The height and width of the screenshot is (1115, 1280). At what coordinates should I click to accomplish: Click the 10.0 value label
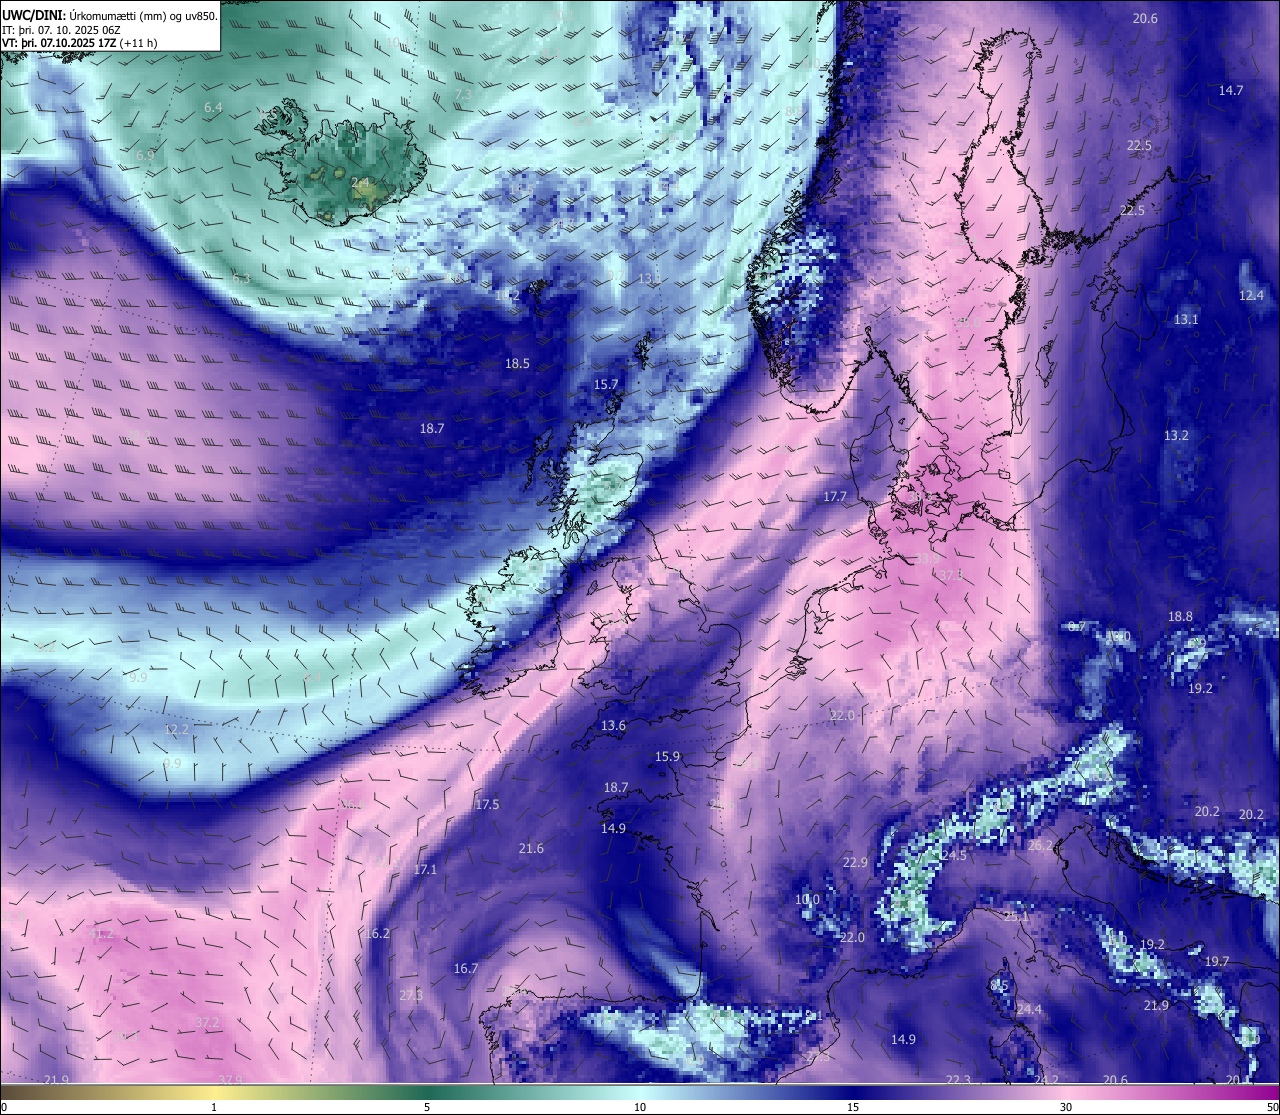pyautogui.click(x=807, y=899)
